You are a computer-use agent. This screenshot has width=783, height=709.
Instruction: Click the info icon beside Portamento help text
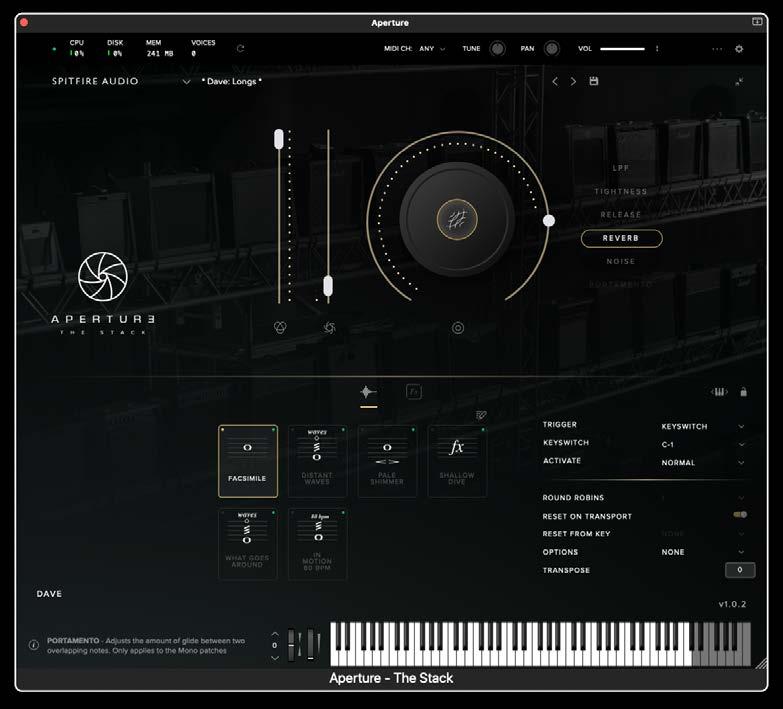pos(34,645)
